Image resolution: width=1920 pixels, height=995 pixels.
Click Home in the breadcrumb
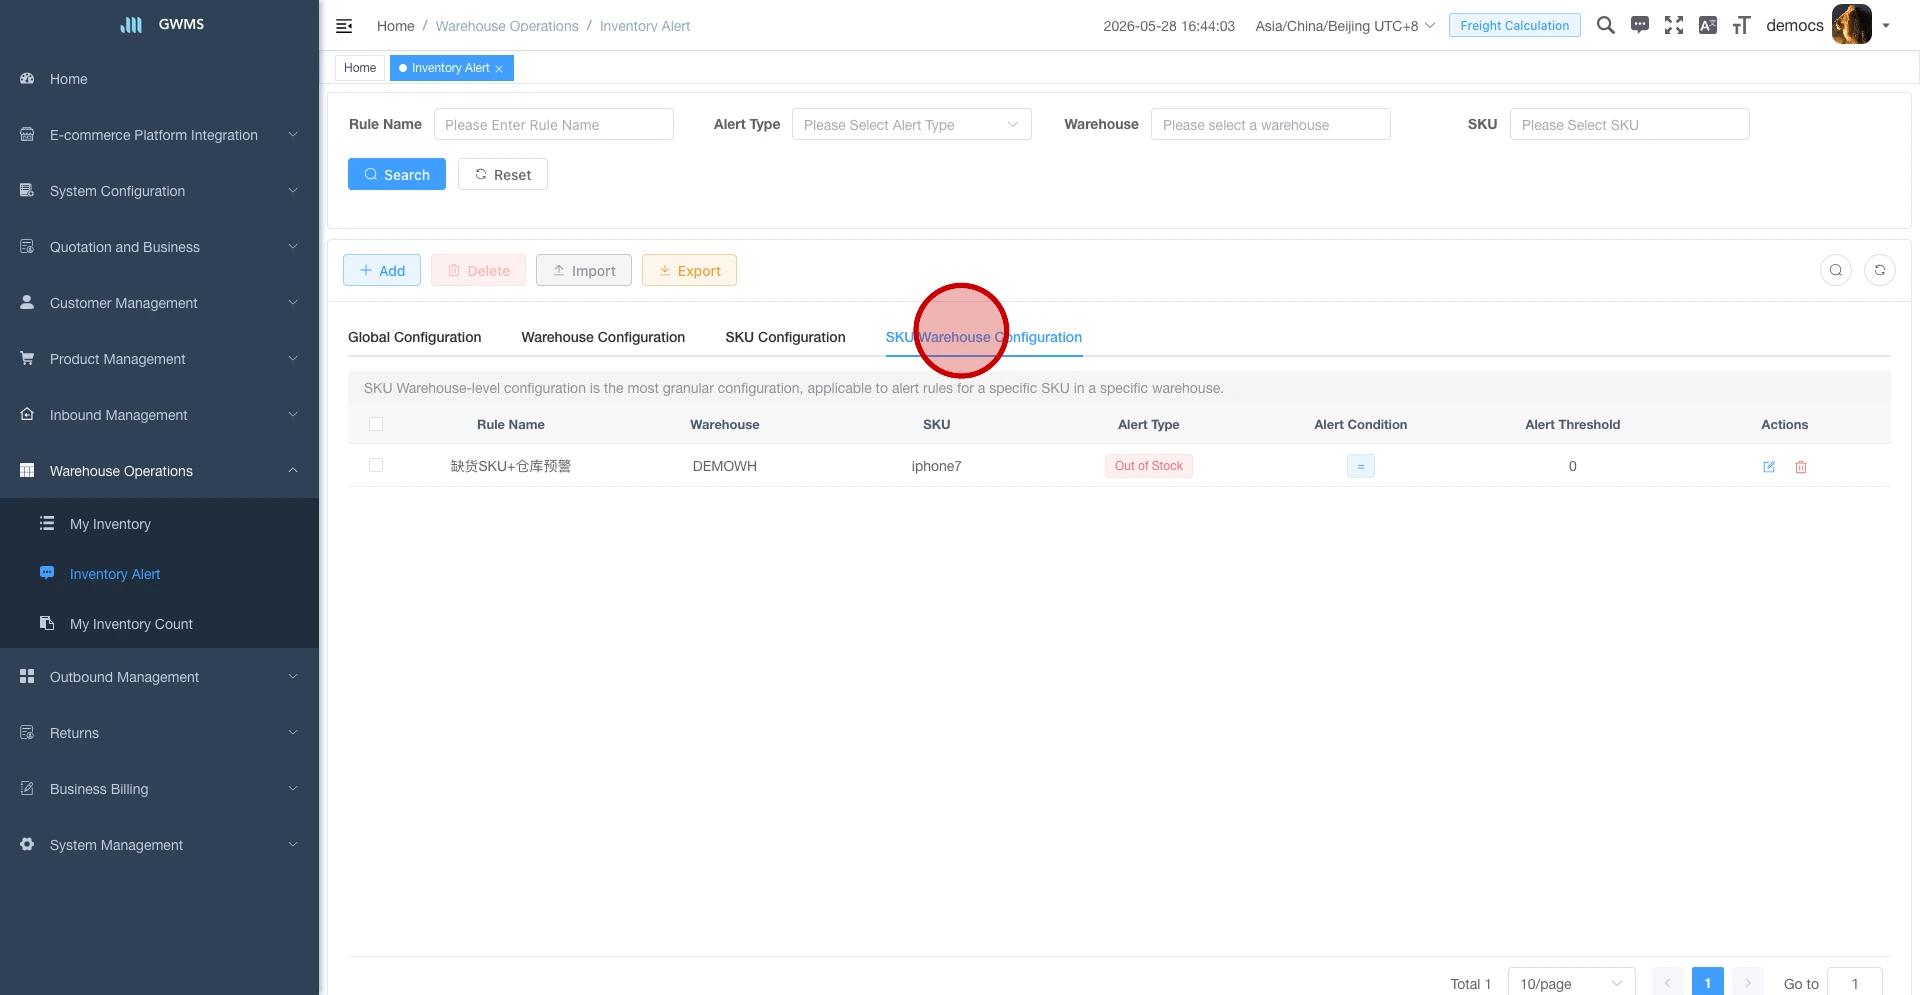395,26
